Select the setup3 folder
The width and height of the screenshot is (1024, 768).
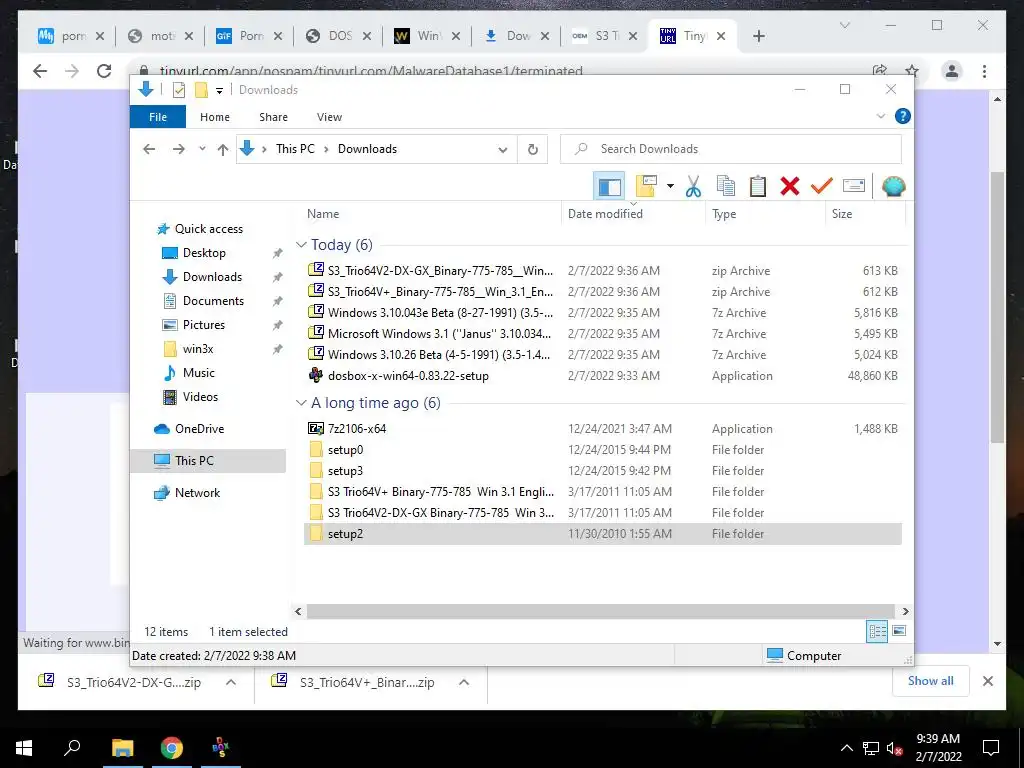coord(603,471)
